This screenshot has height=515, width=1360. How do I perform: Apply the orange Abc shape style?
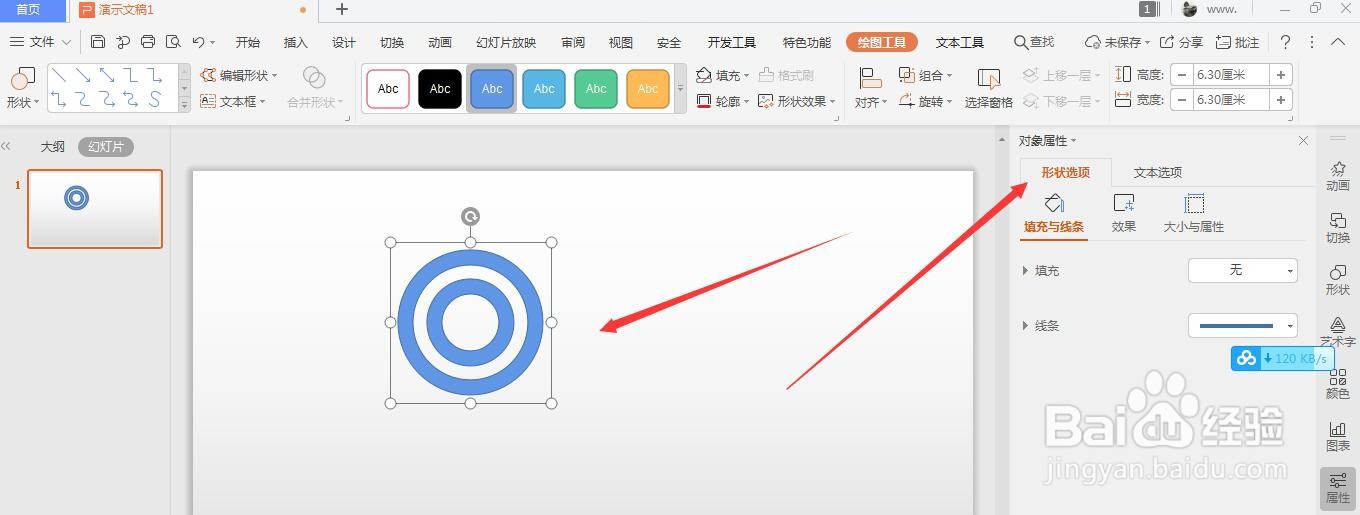[648, 89]
